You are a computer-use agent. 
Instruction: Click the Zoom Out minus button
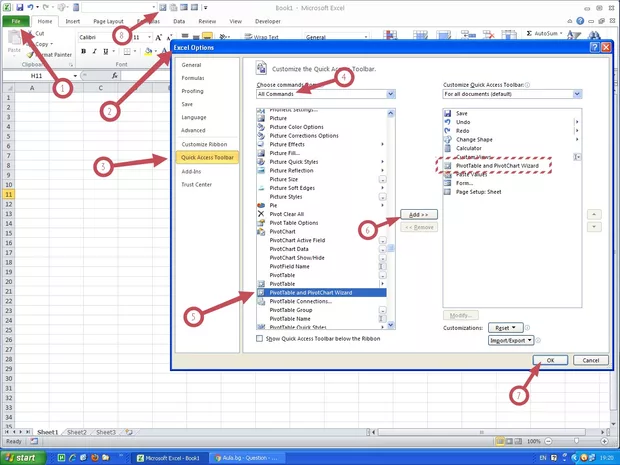tap(548, 441)
